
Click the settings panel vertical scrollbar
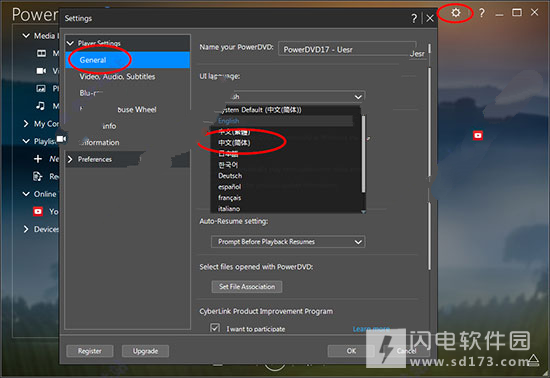[x=429, y=123]
